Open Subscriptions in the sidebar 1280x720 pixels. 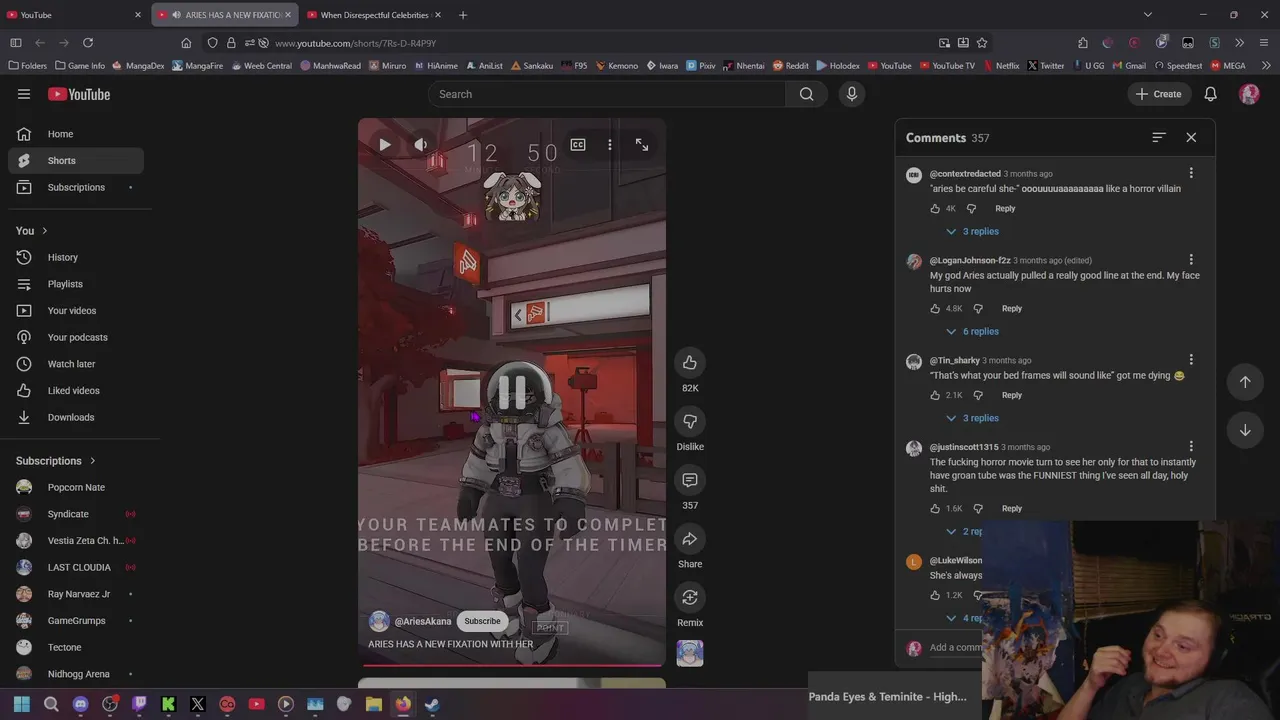pyautogui.click(x=76, y=187)
